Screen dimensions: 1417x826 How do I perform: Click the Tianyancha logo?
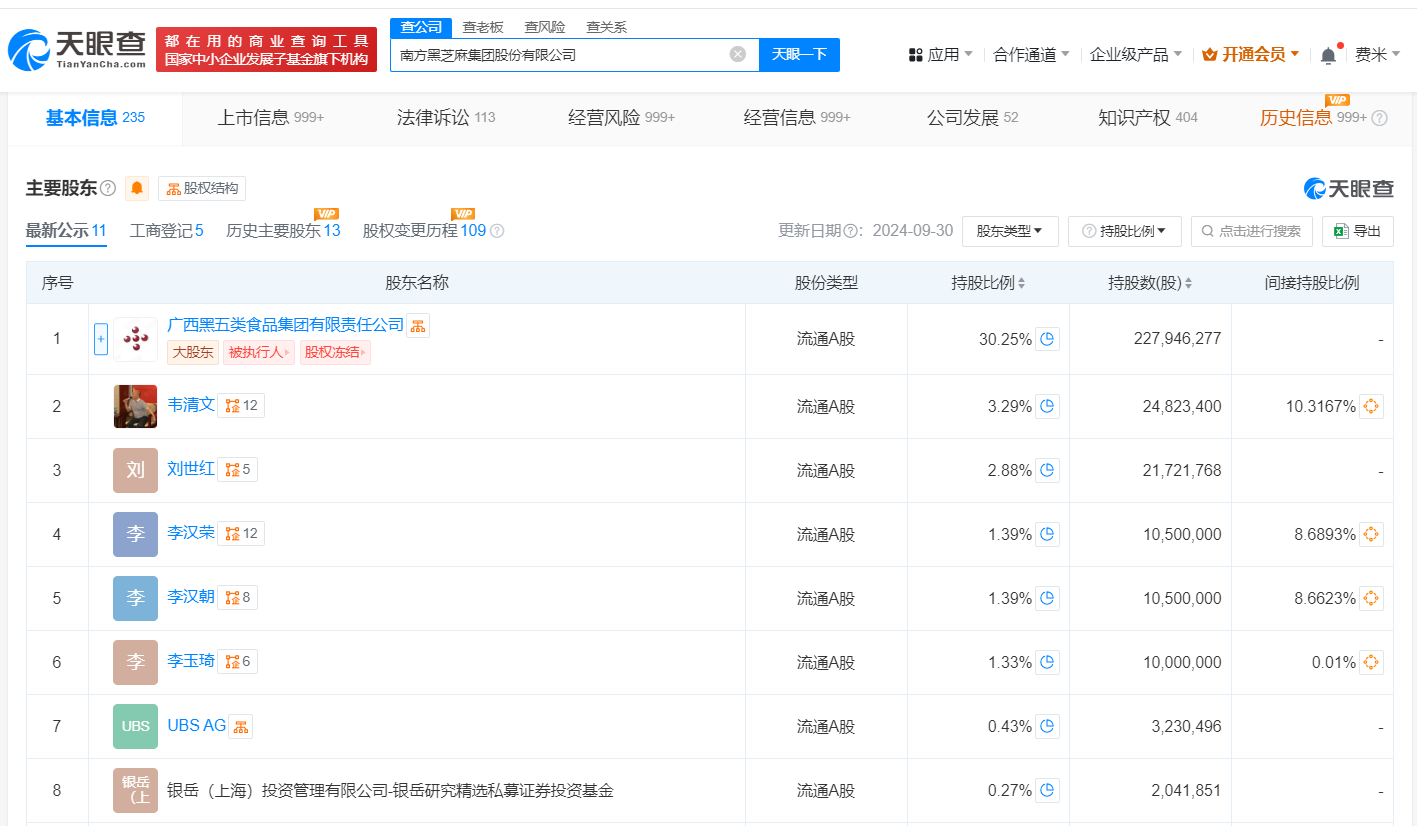77,49
